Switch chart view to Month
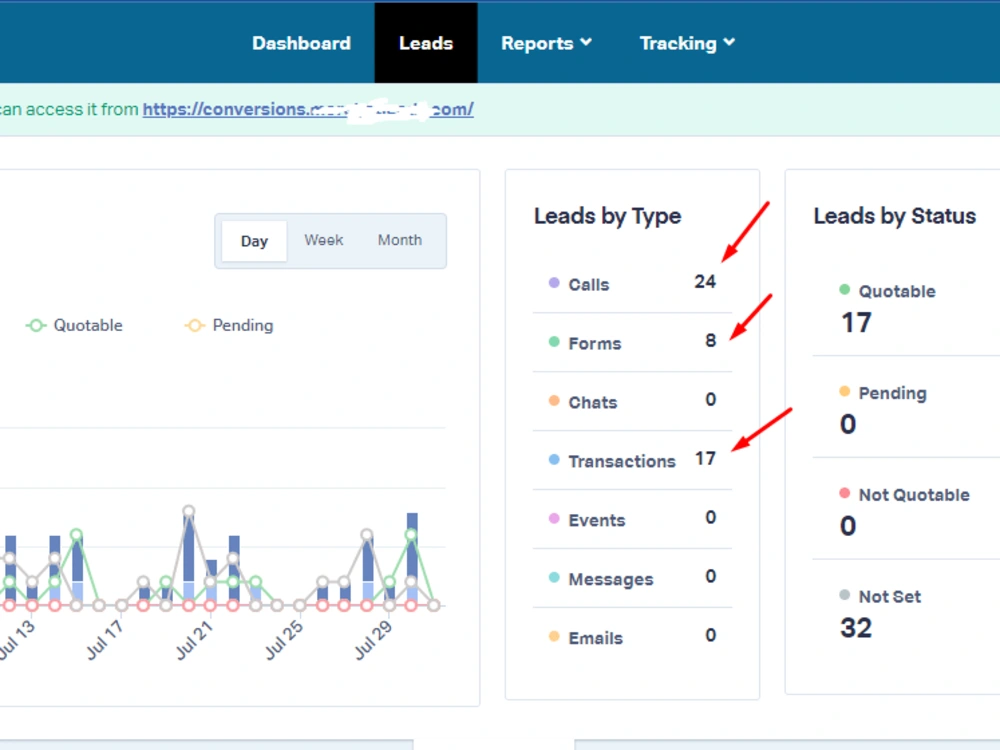 (x=399, y=240)
